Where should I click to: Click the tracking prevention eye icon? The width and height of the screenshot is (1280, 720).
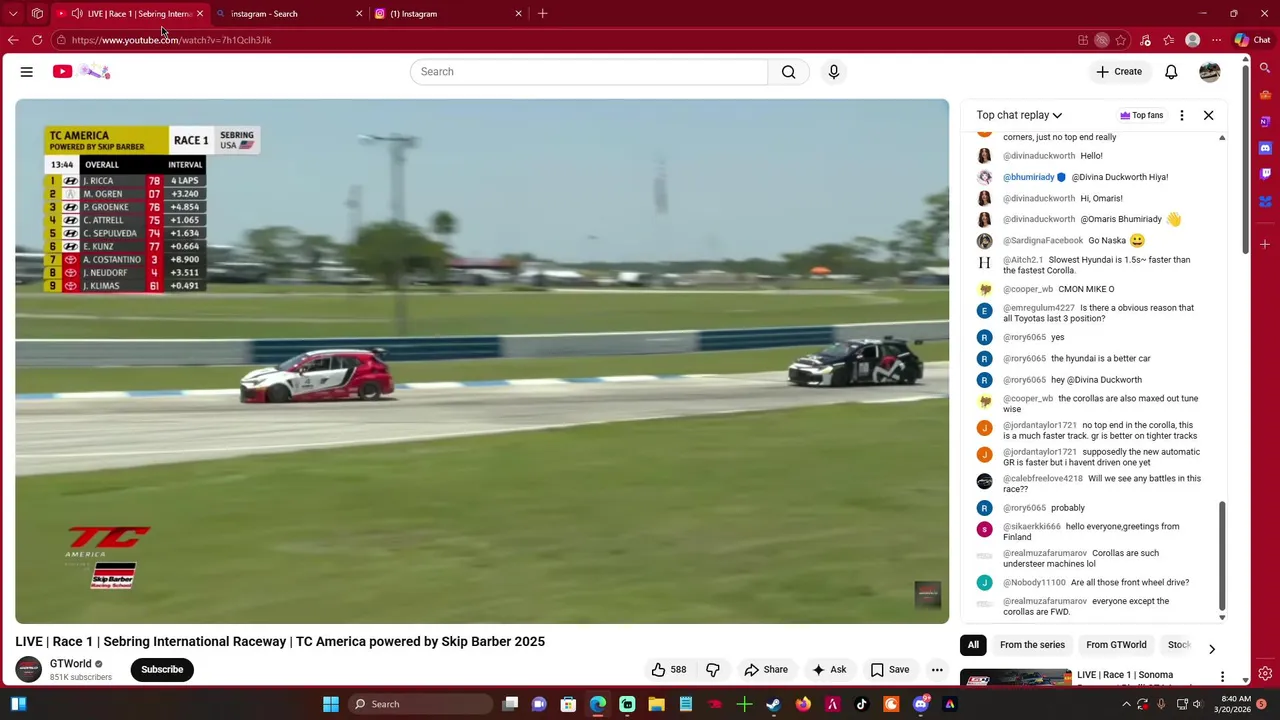pyautogui.click(x=1101, y=40)
